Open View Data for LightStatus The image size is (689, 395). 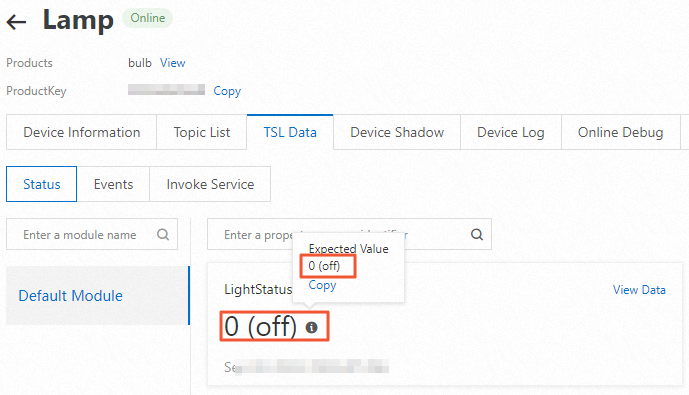coord(639,290)
